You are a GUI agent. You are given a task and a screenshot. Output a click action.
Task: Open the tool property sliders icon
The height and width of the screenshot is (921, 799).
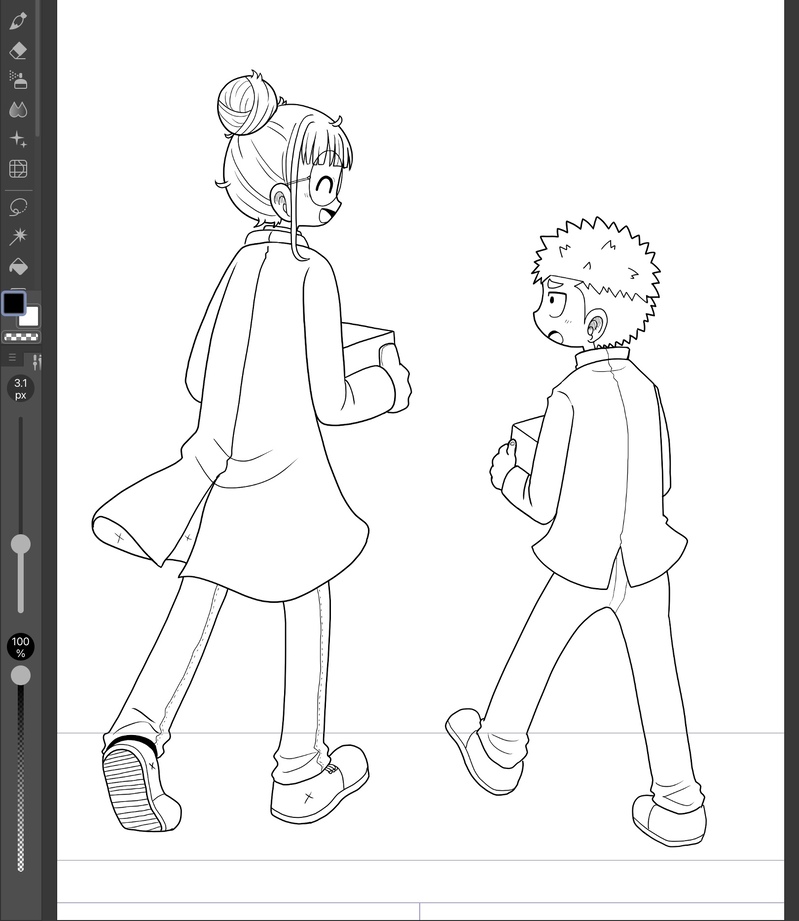36,362
